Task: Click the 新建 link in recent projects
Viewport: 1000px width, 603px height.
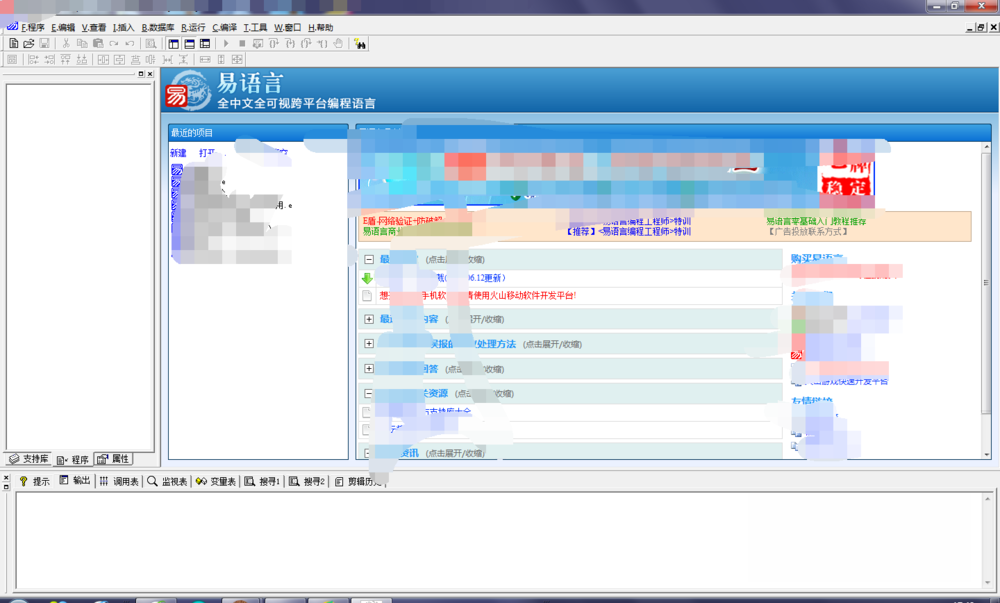Action: [178, 153]
